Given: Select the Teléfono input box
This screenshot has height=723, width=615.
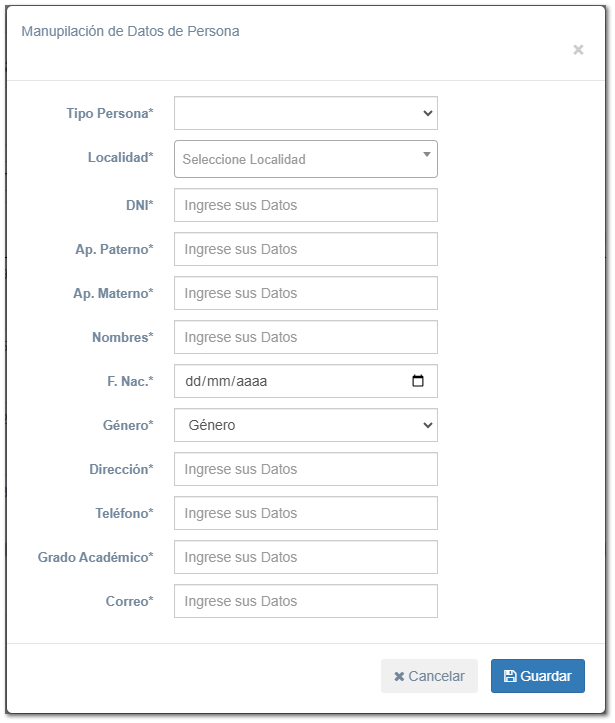Looking at the screenshot, I should point(306,513).
